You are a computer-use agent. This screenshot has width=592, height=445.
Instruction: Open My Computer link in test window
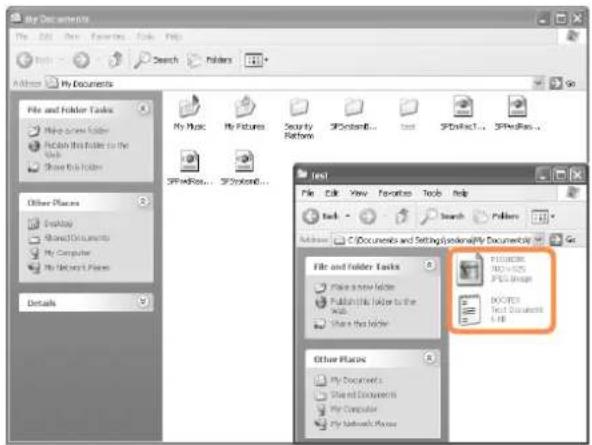pos(346,409)
